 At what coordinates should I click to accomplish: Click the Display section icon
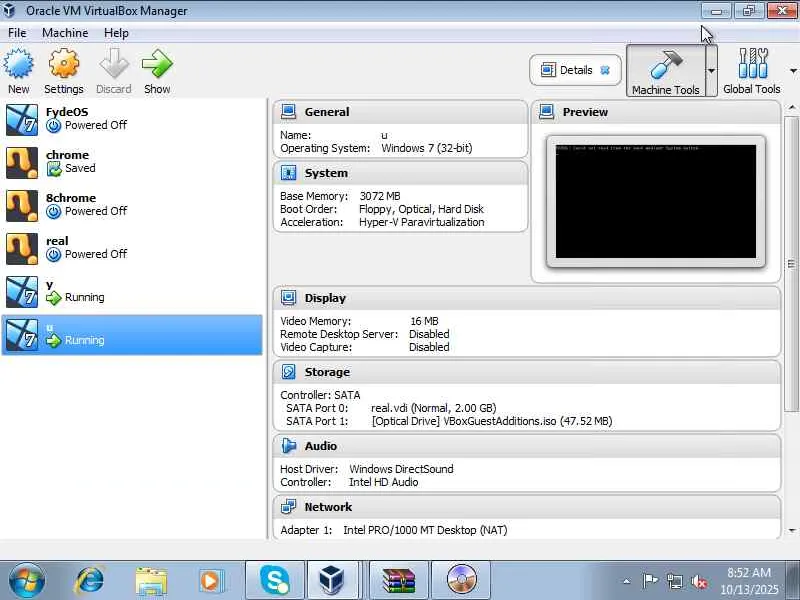288,297
